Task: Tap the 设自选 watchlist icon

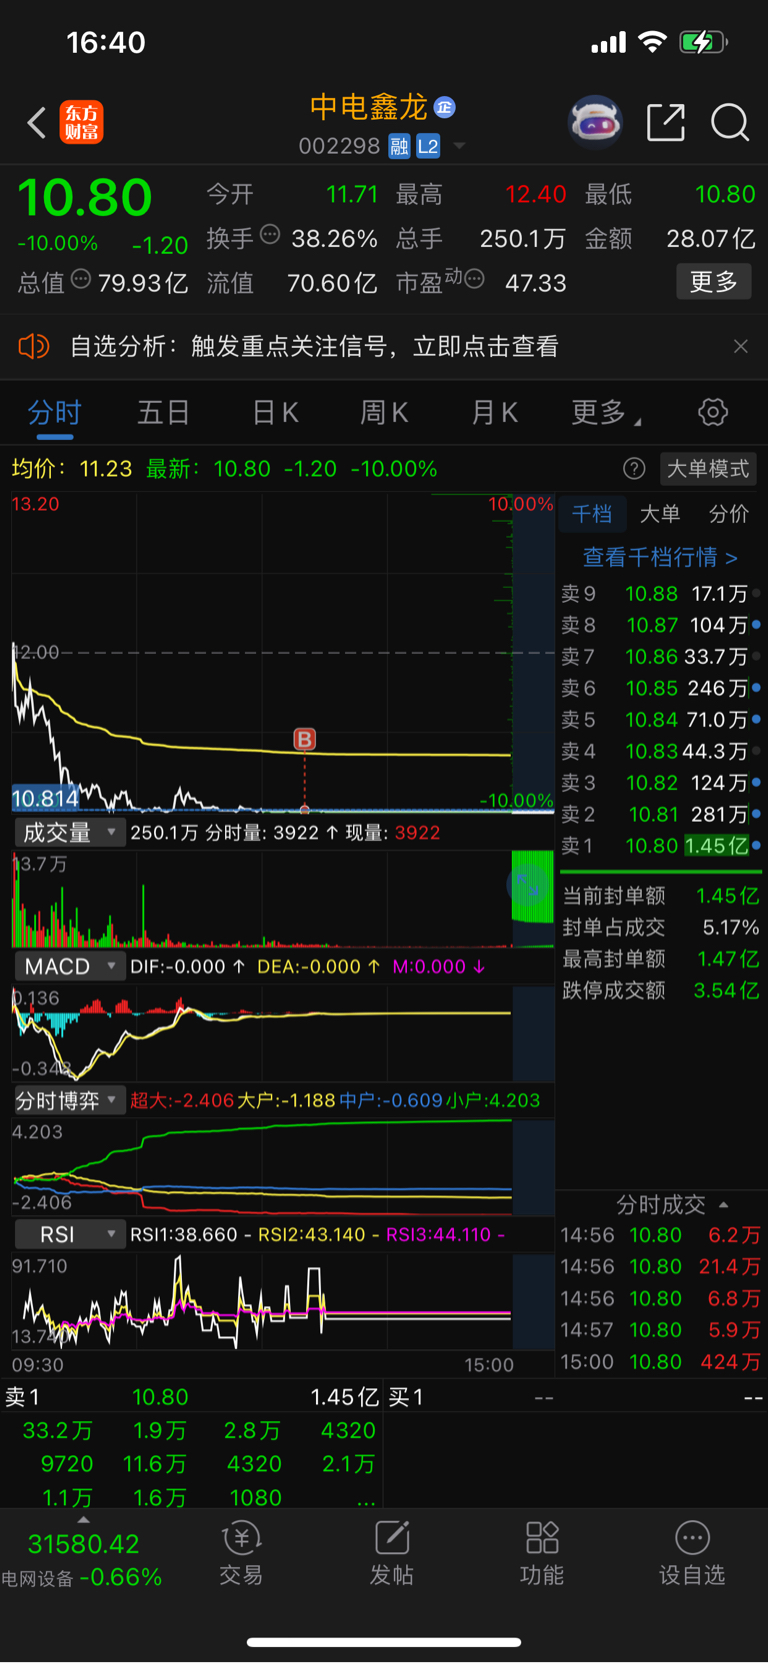Action: tap(692, 1553)
